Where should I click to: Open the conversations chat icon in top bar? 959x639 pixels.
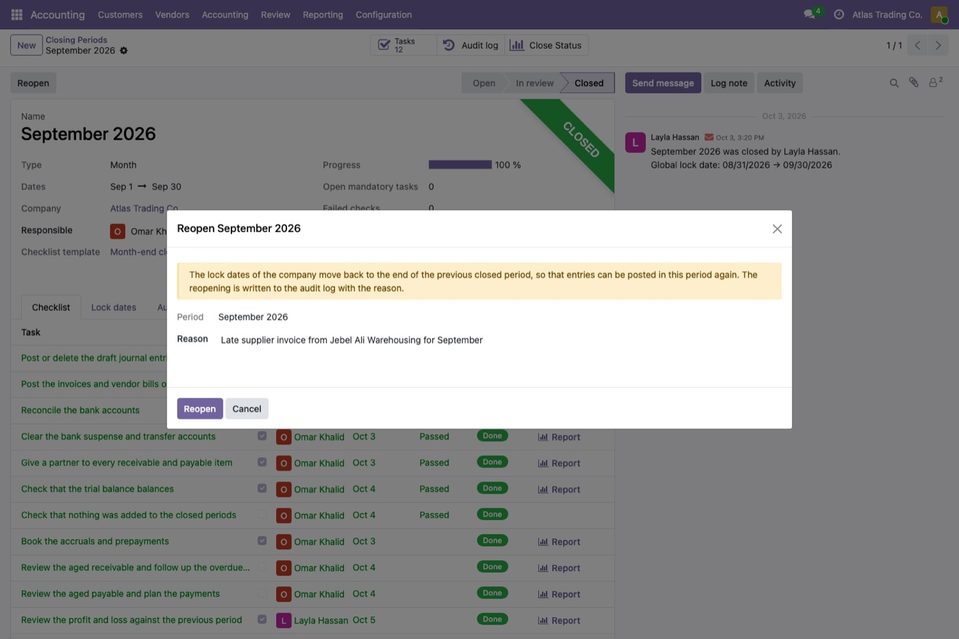coord(810,14)
